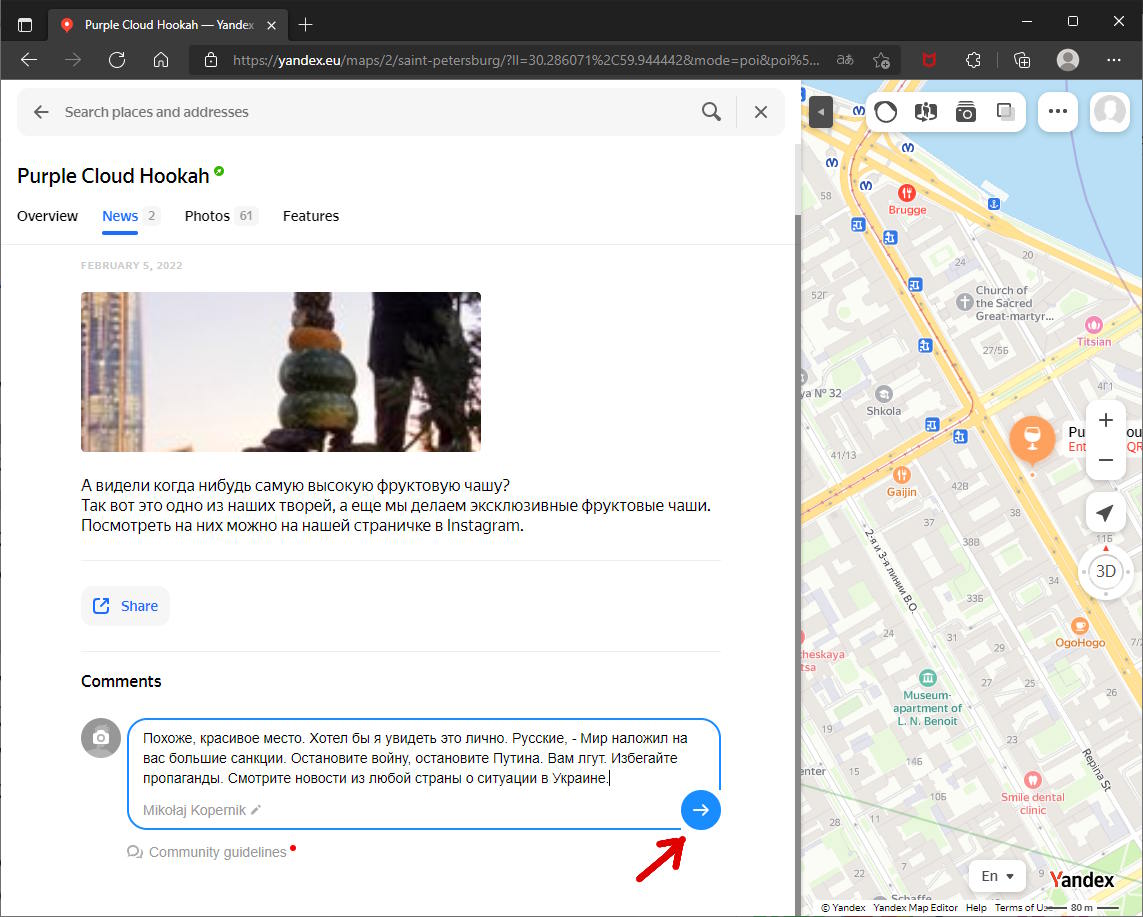The image size is (1143, 917).
Task: Select the Museum-apartment of L. N. Benoit marker
Action: [927, 678]
